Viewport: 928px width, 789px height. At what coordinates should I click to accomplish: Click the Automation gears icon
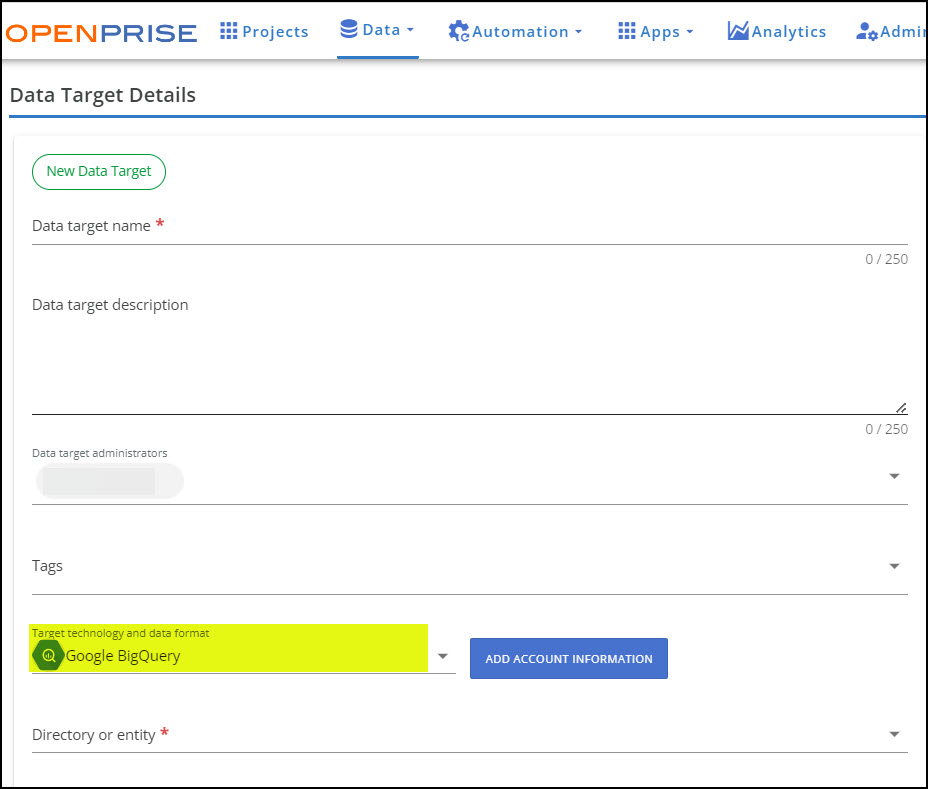[x=459, y=31]
